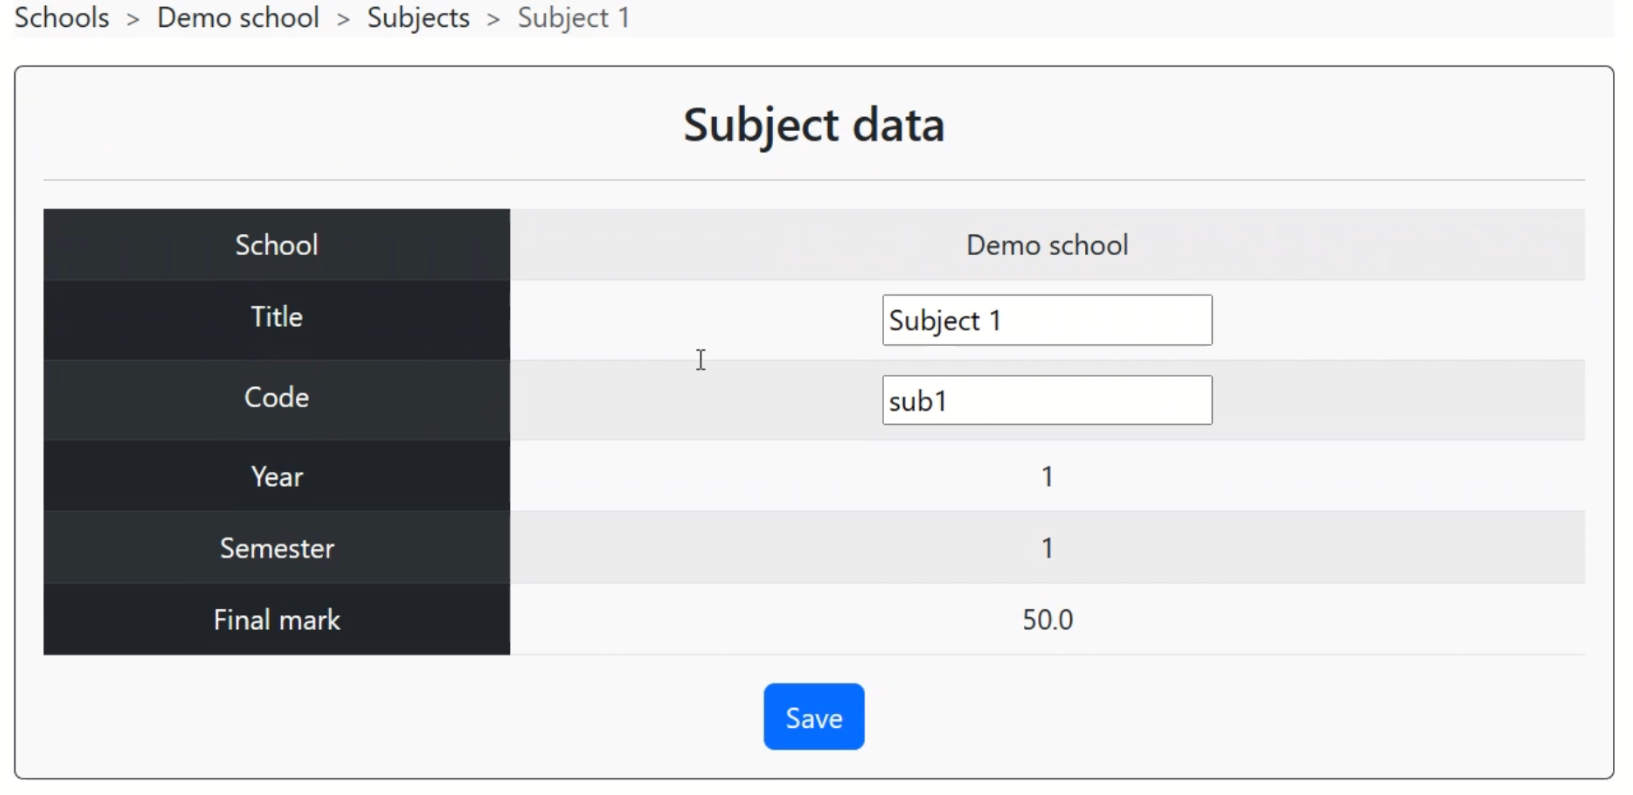The height and width of the screenshot is (795, 1633).
Task: Select the Semester row header cell
Action: pyautogui.click(x=276, y=548)
